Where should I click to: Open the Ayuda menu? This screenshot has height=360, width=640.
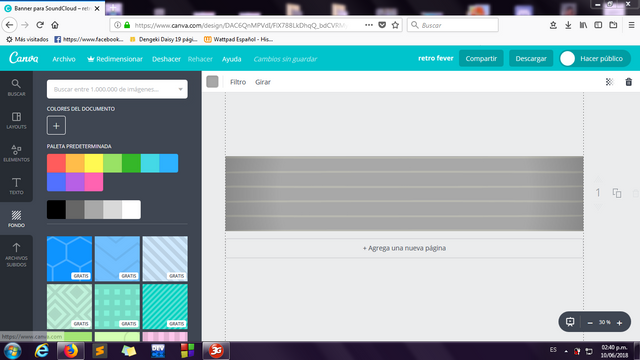coord(231,59)
